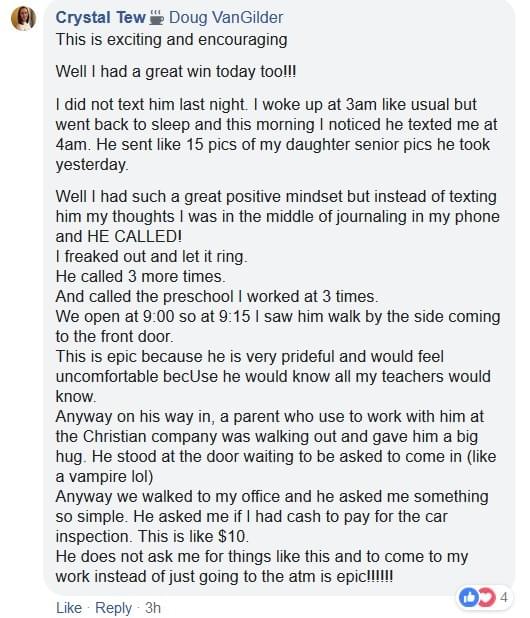530x618 pixels.
Task: Click the line 'He called 3 more times'
Action: [x=140, y=277]
